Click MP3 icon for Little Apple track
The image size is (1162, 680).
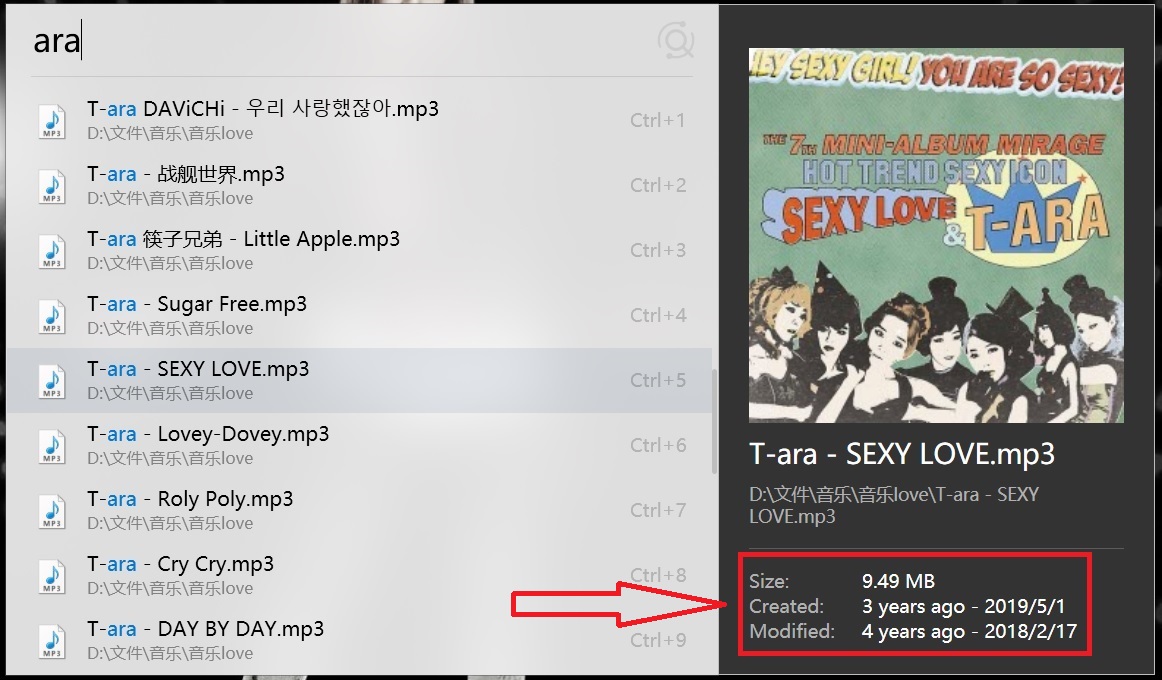point(52,251)
